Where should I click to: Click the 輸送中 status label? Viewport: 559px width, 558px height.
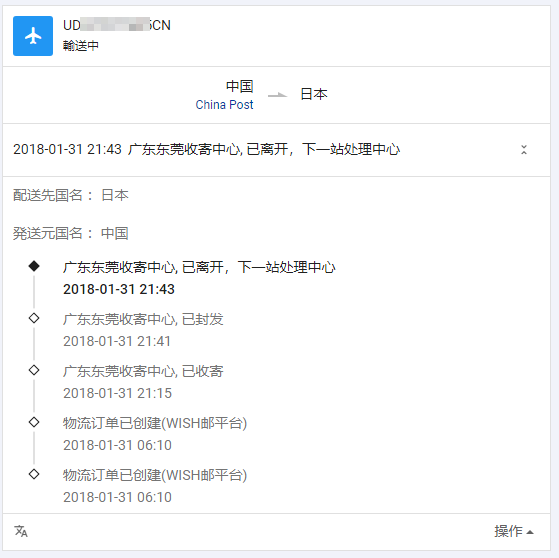[x=81, y=46]
